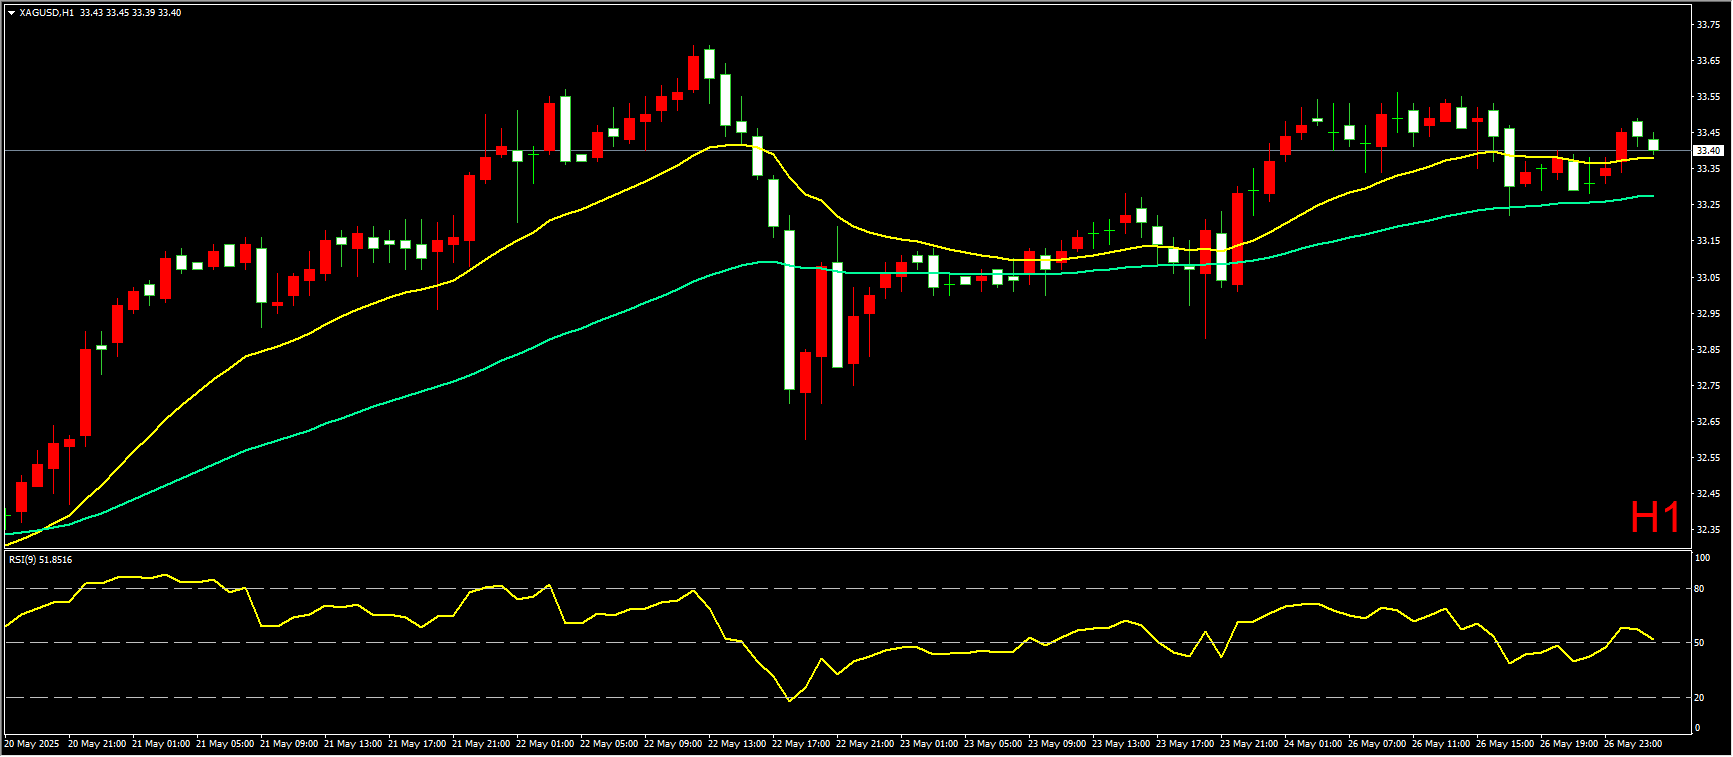The width and height of the screenshot is (1733, 757).
Task: Click the 22 May 17:00 time label
Action: 801,744
